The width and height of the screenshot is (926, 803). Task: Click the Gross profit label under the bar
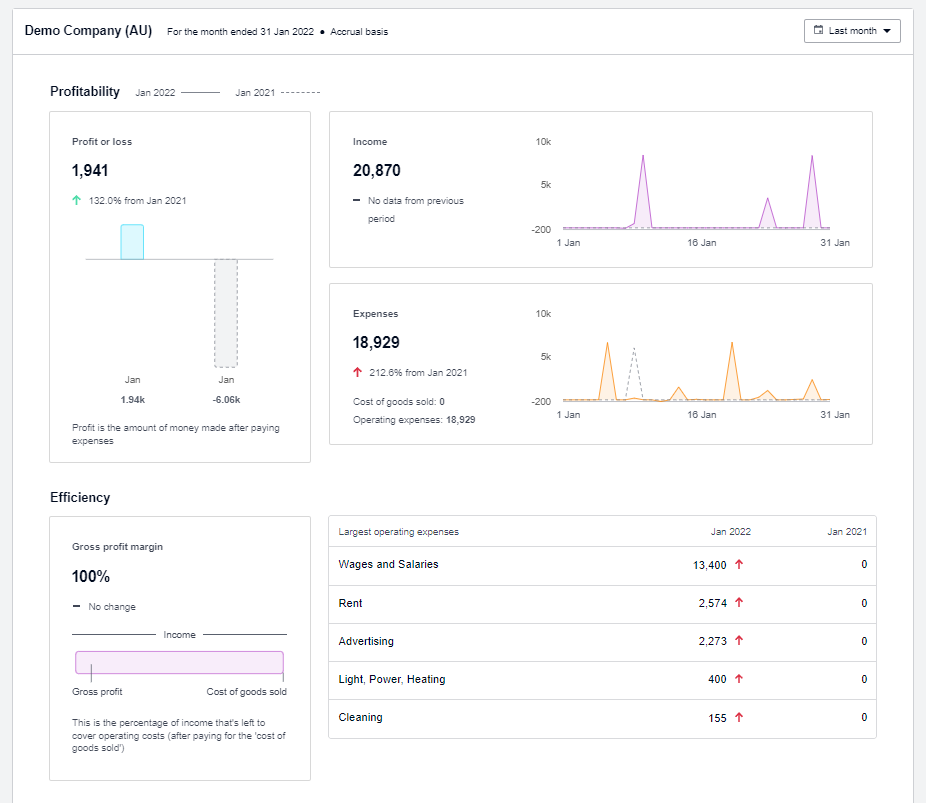pos(97,691)
